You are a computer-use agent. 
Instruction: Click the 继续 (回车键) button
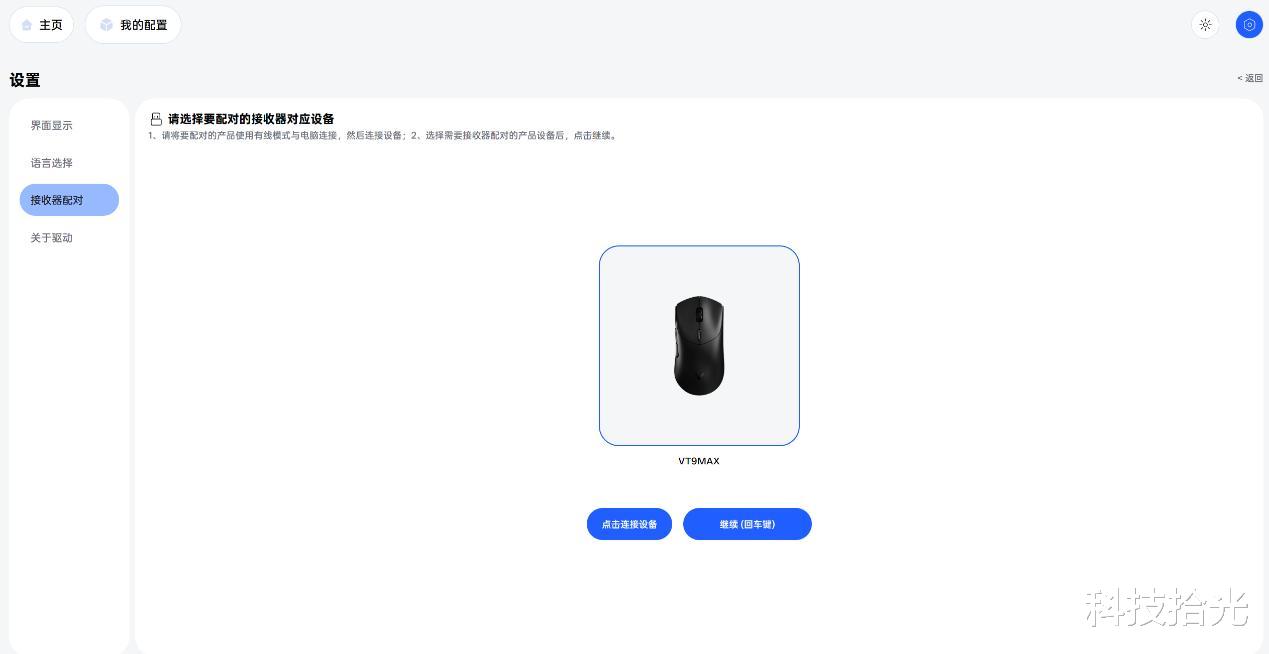tap(747, 524)
